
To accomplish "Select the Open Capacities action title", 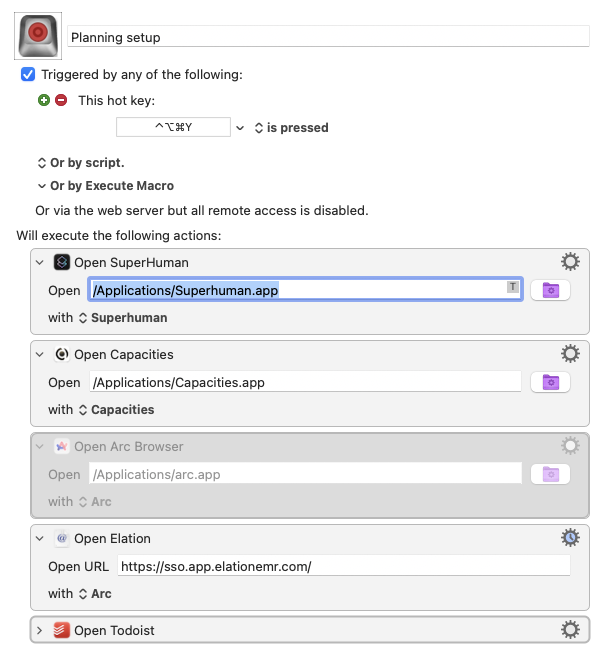I will [124, 354].
